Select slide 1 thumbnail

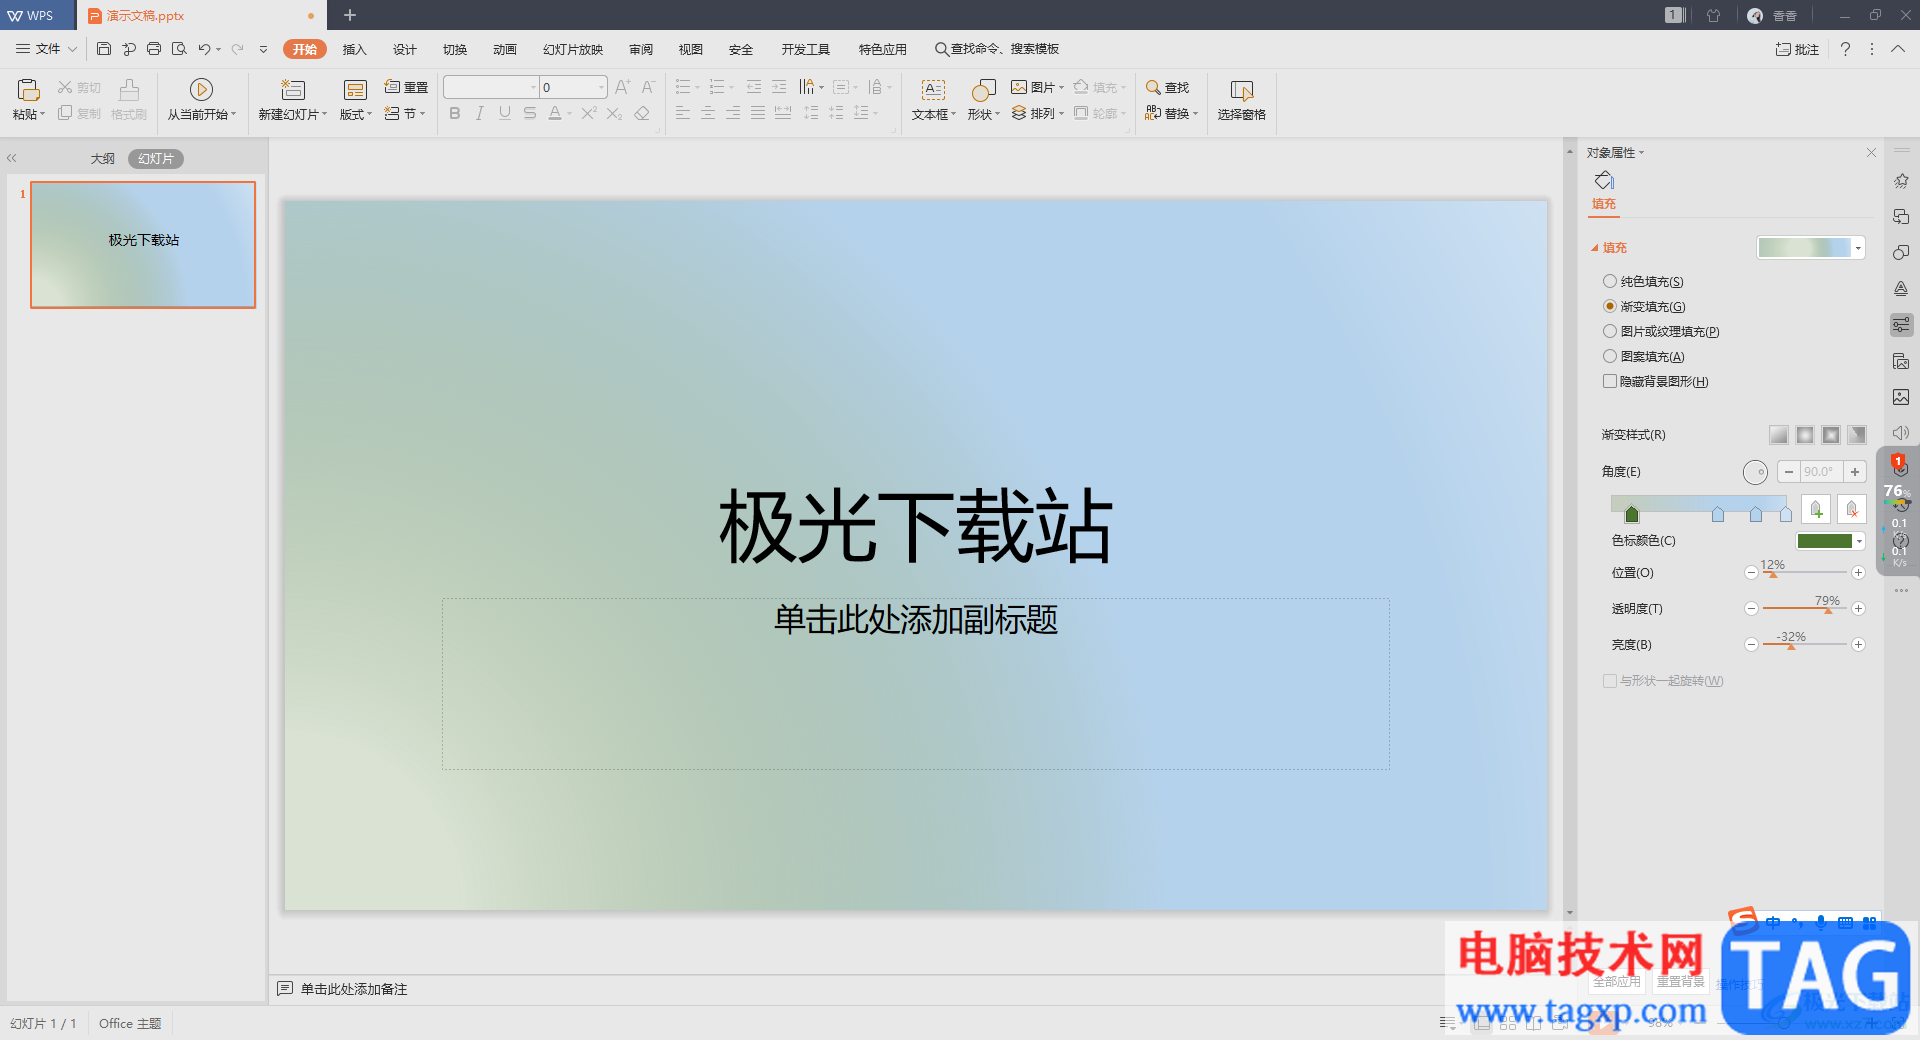tap(143, 244)
